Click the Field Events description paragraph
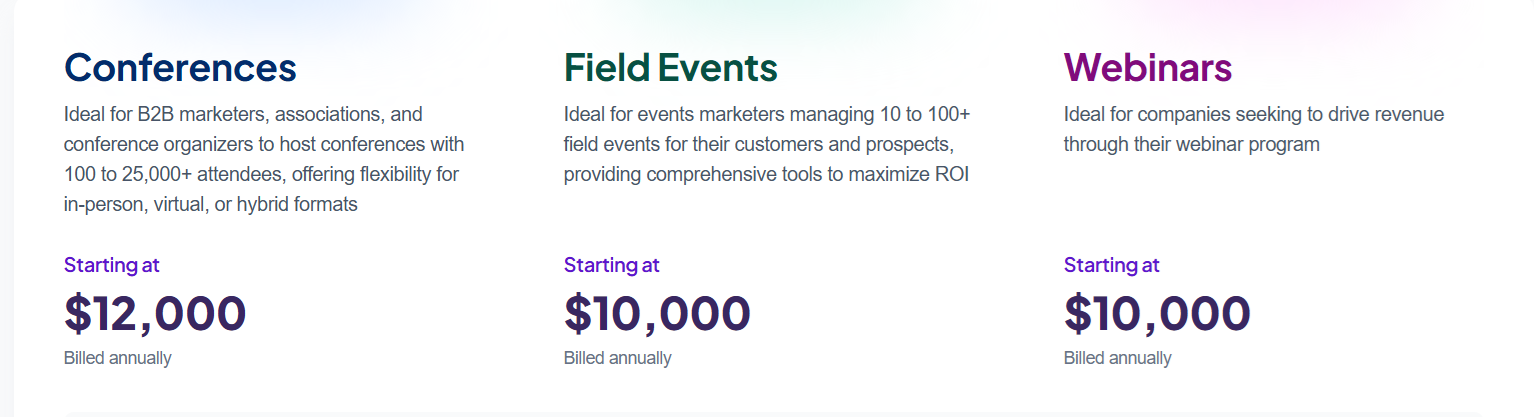 pyautogui.click(x=766, y=144)
